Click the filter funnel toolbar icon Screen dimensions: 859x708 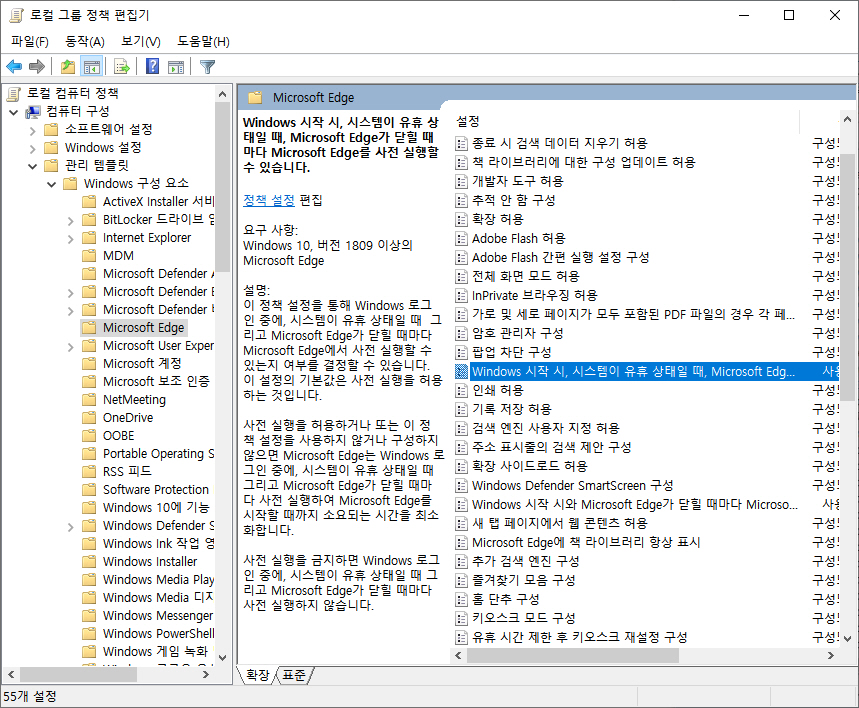pos(207,67)
